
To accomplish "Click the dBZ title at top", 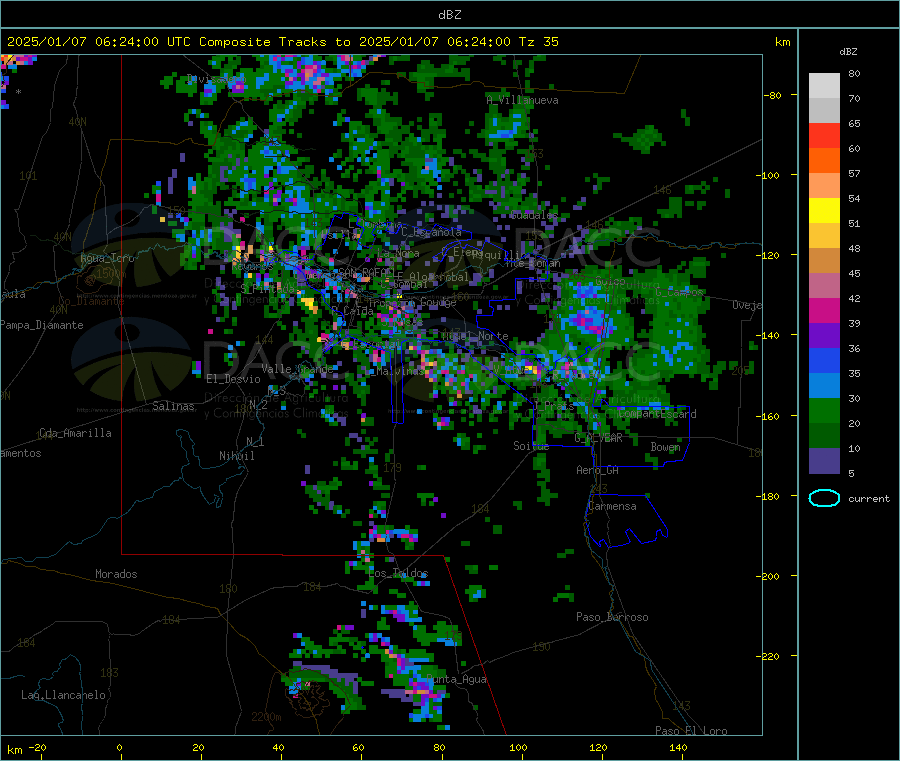I will click(449, 14).
